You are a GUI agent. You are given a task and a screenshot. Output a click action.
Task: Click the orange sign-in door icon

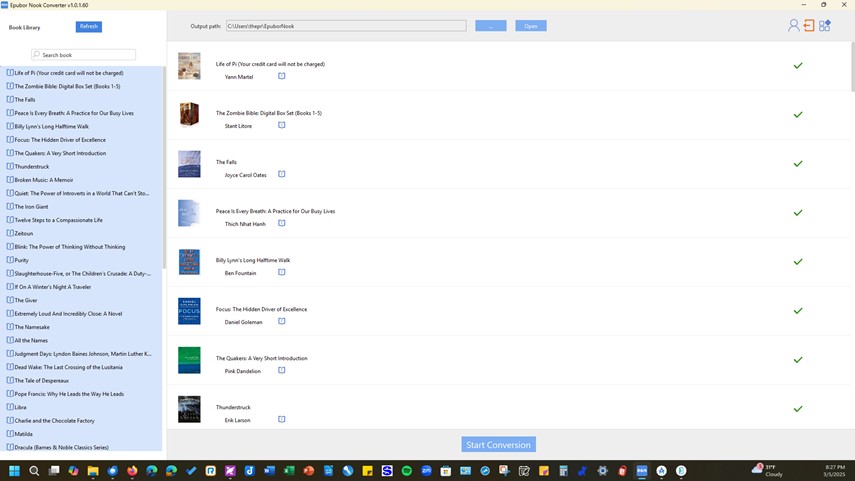click(x=809, y=26)
